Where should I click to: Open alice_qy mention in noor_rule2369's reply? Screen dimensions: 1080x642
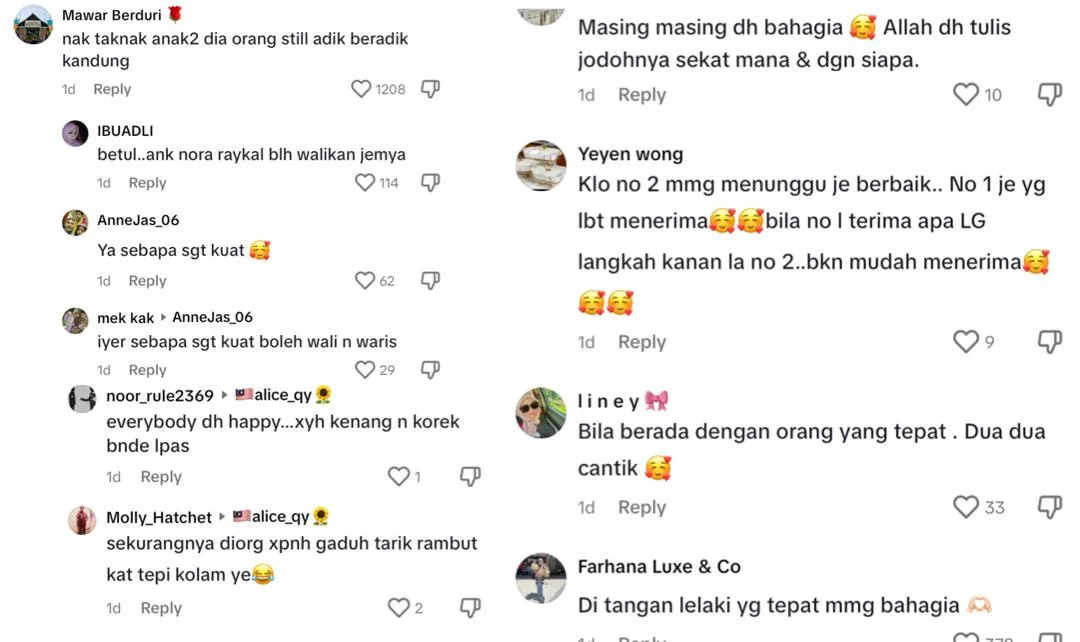[x=283, y=395]
